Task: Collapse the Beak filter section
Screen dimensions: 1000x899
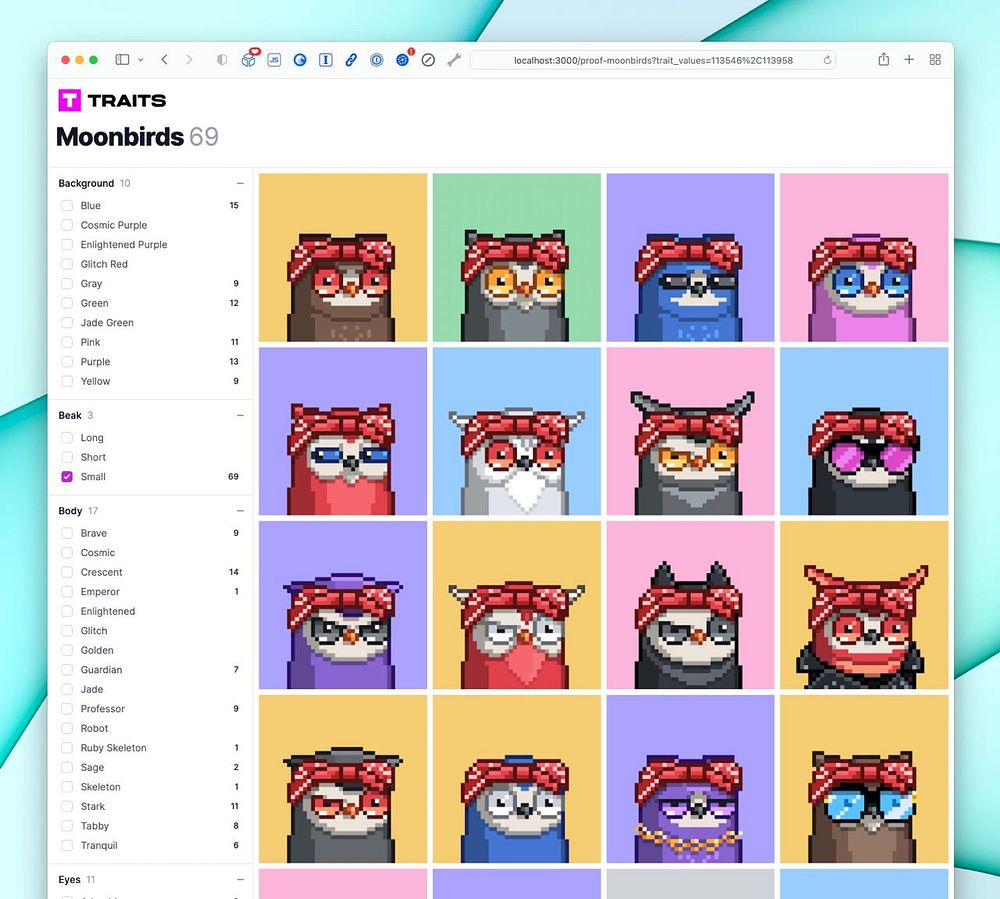Action: 240,415
